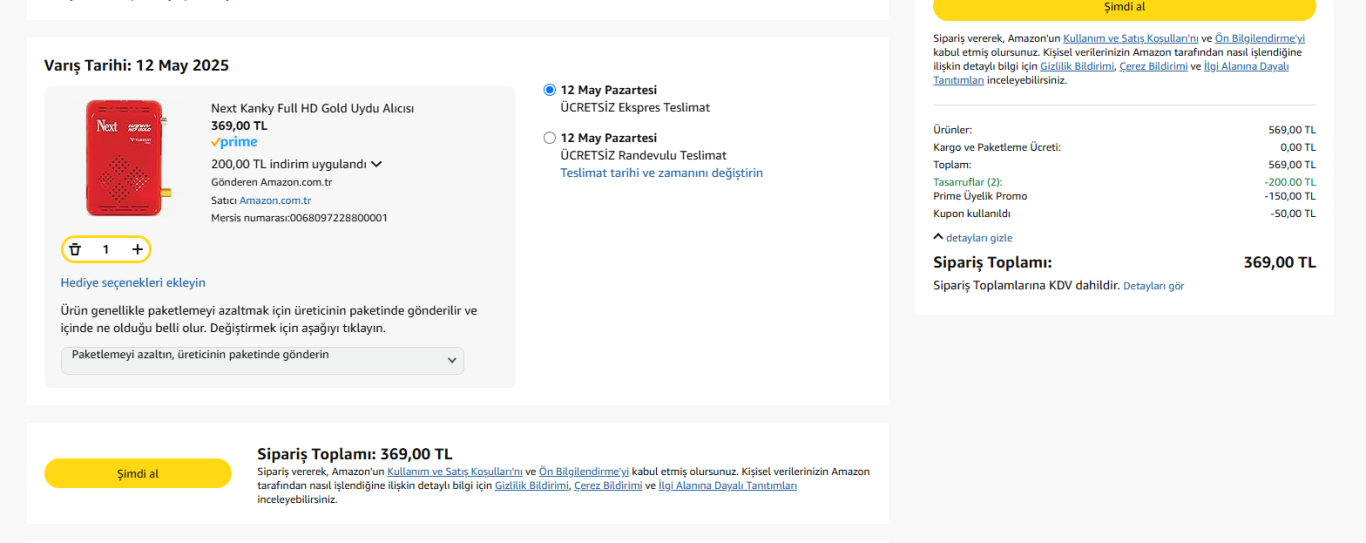Click Hediye seçenekleri ekleyin link
Image resolution: width=1366 pixels, height=543 pixels.
(x=133, y=283)
